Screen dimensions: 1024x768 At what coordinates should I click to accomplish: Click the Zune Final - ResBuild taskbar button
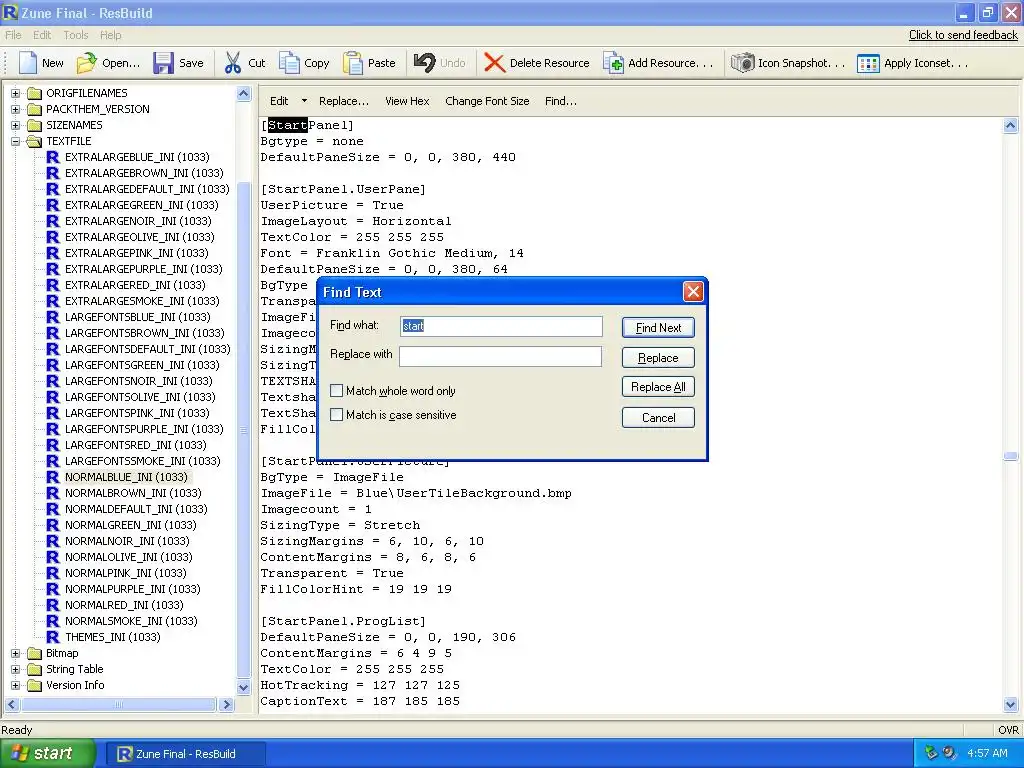tap(185, 754)
